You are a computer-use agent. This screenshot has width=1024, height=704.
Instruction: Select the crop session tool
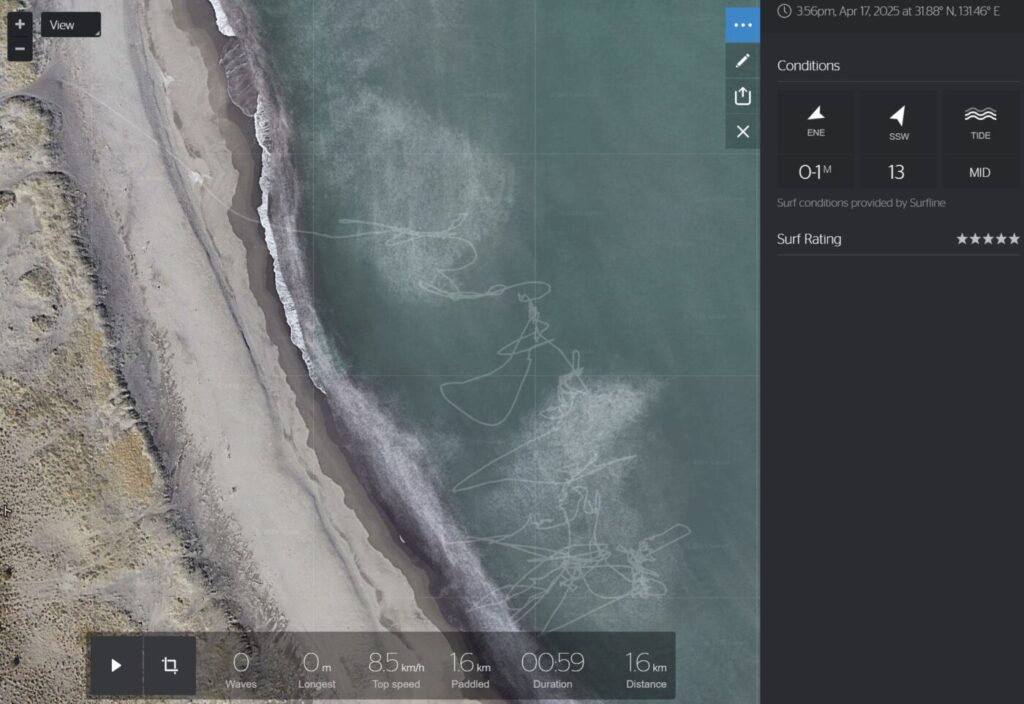pyautogui.click(x=170, y=665)
